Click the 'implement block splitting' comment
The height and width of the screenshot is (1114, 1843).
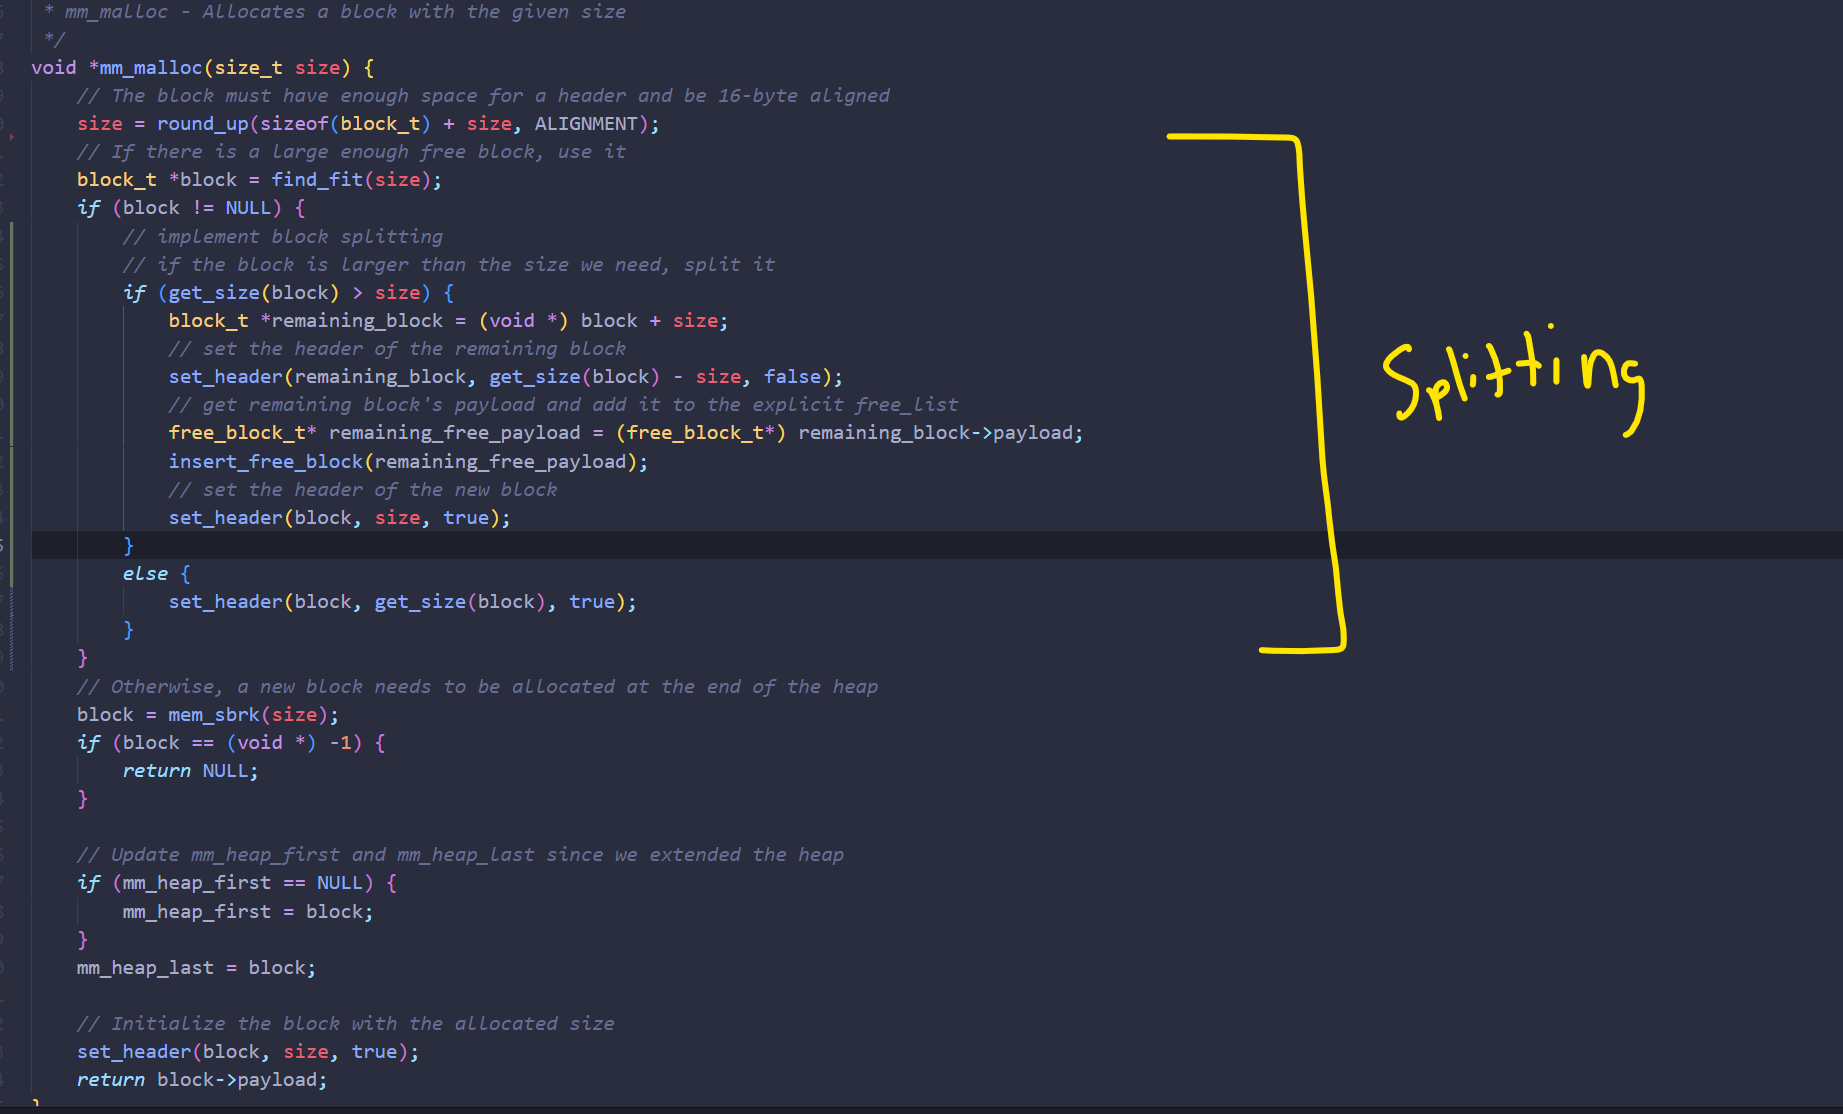[x=283, y=237]
